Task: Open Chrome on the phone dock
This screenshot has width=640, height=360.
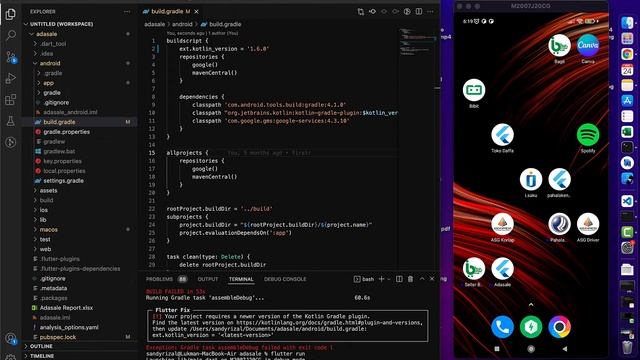Action: point(559,327)
